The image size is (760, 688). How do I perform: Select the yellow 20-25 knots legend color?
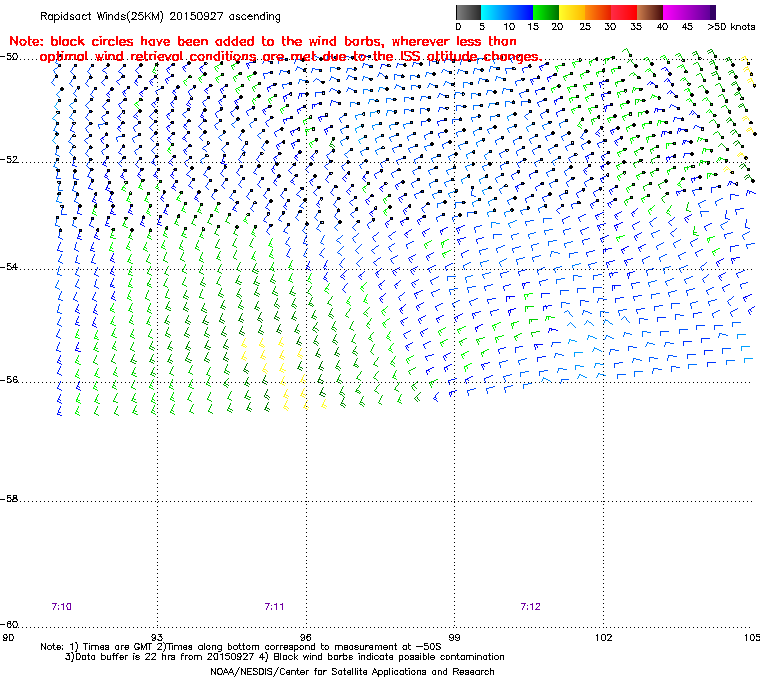pyautogui.click(x=572, y=12)
